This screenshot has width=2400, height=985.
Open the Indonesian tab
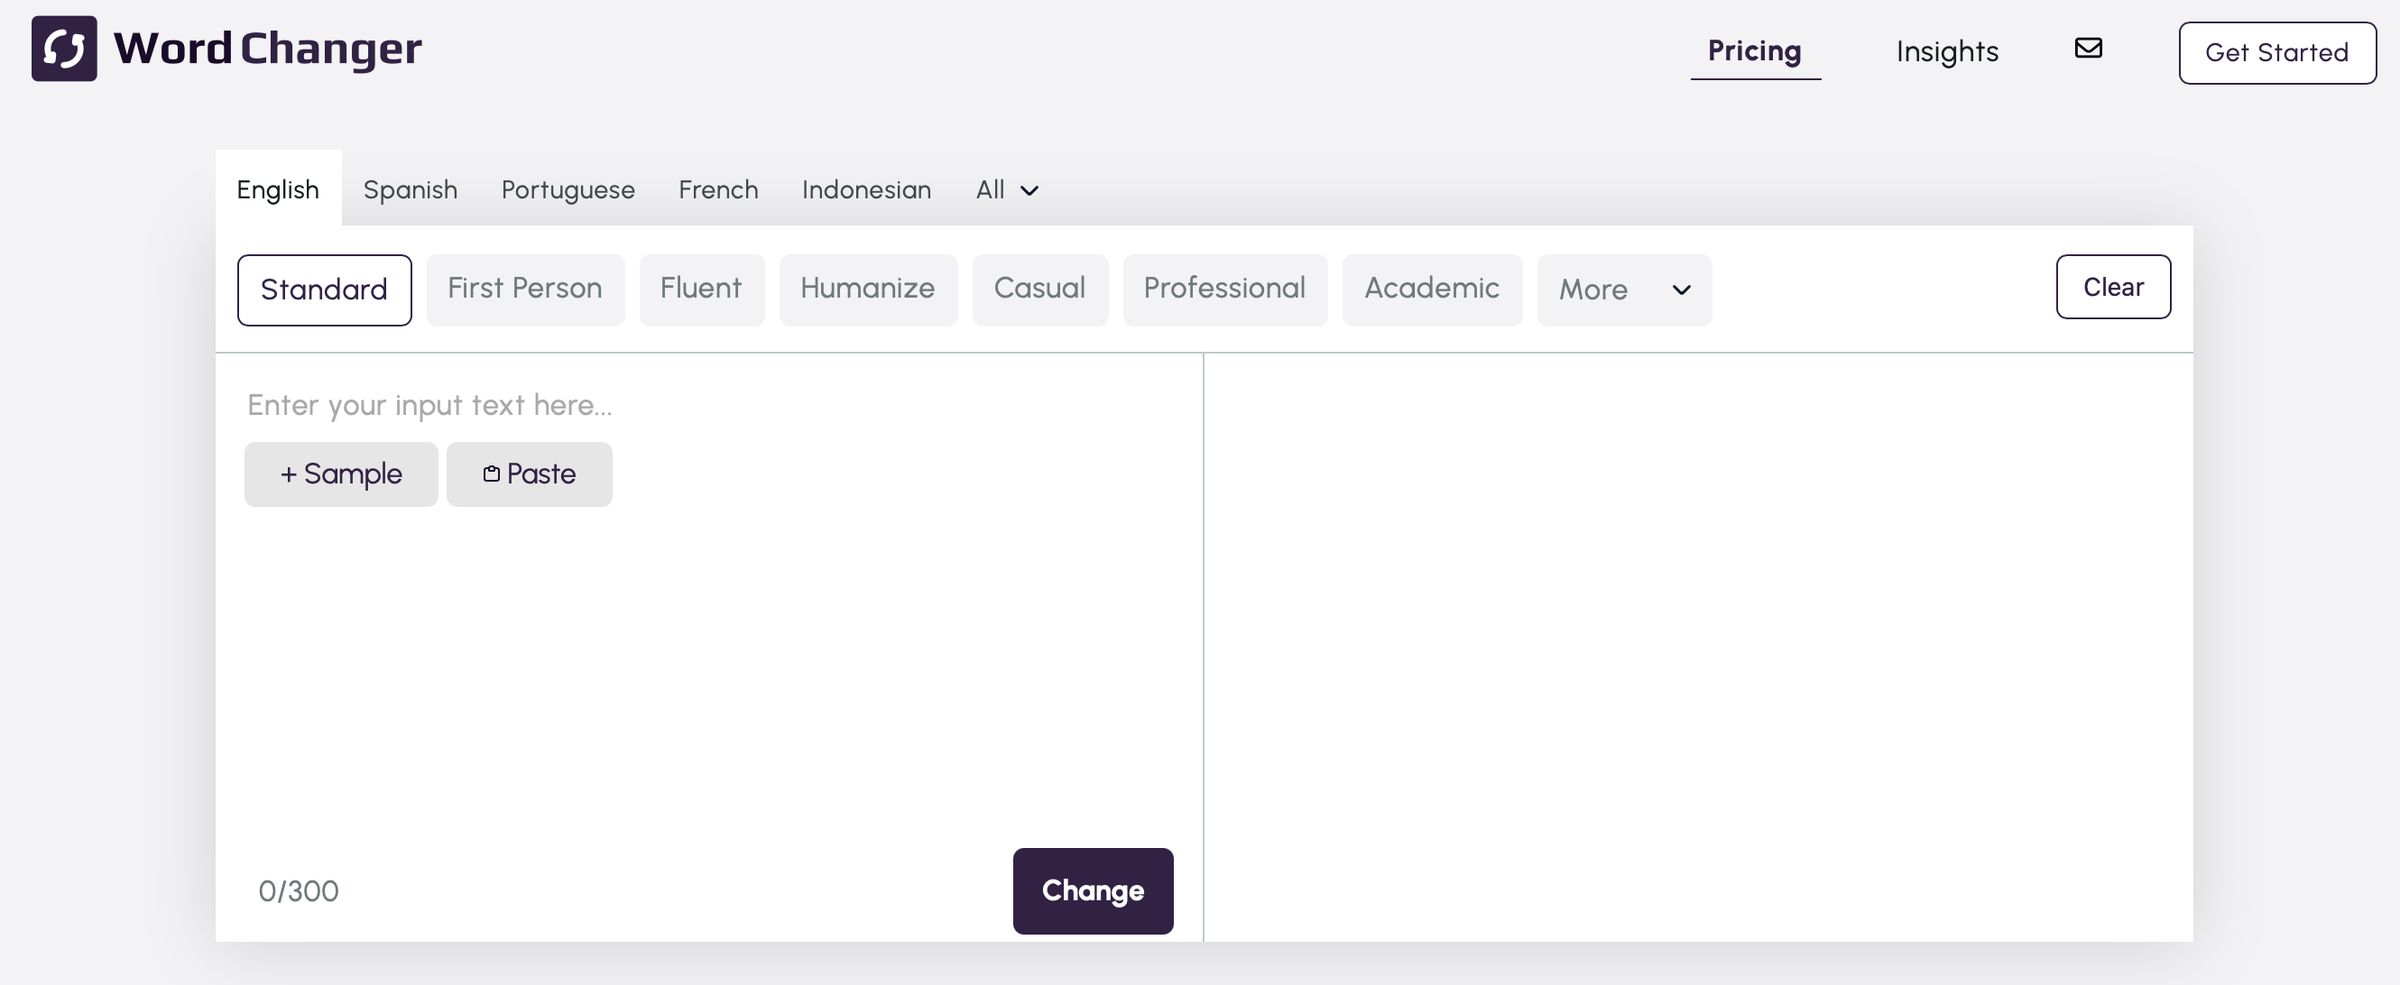866,190
